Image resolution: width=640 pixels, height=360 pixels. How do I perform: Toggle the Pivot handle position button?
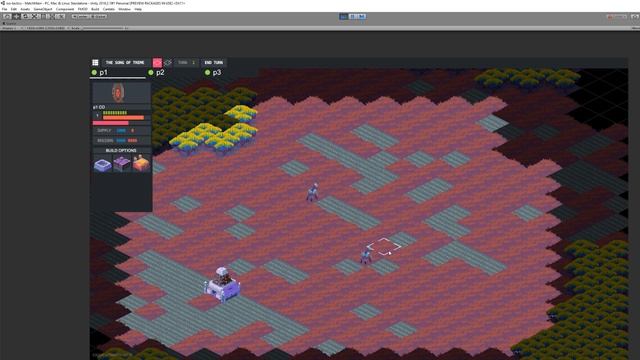click(x=81, y=16)
